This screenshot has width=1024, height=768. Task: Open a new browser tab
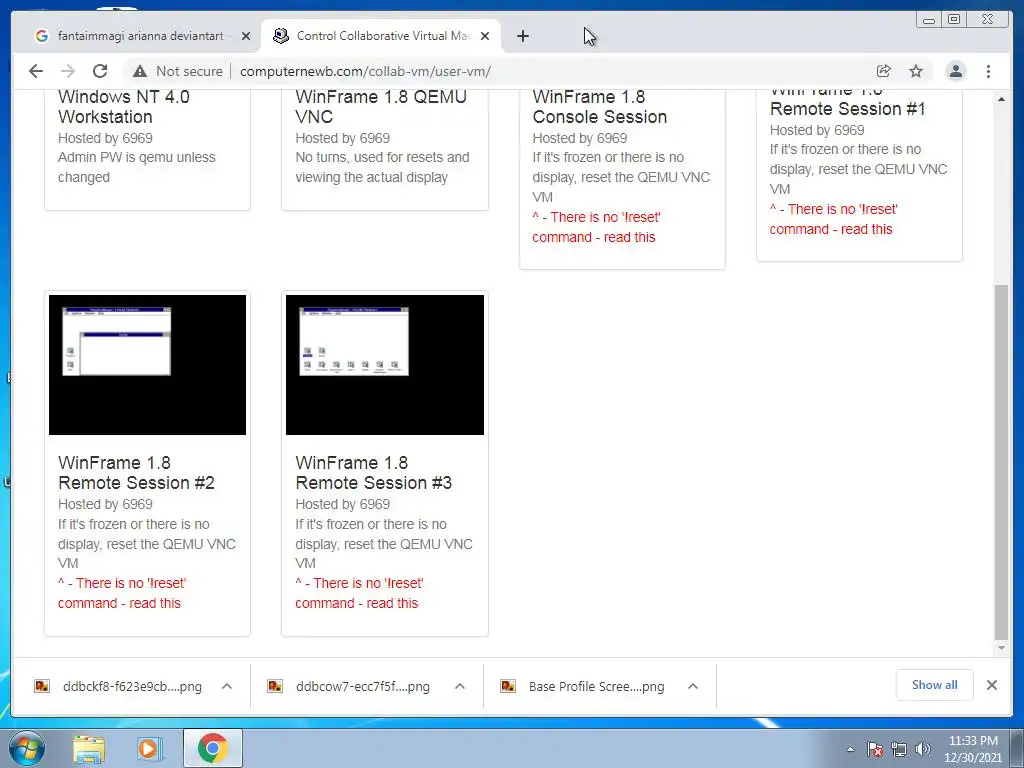pos(522,37)
